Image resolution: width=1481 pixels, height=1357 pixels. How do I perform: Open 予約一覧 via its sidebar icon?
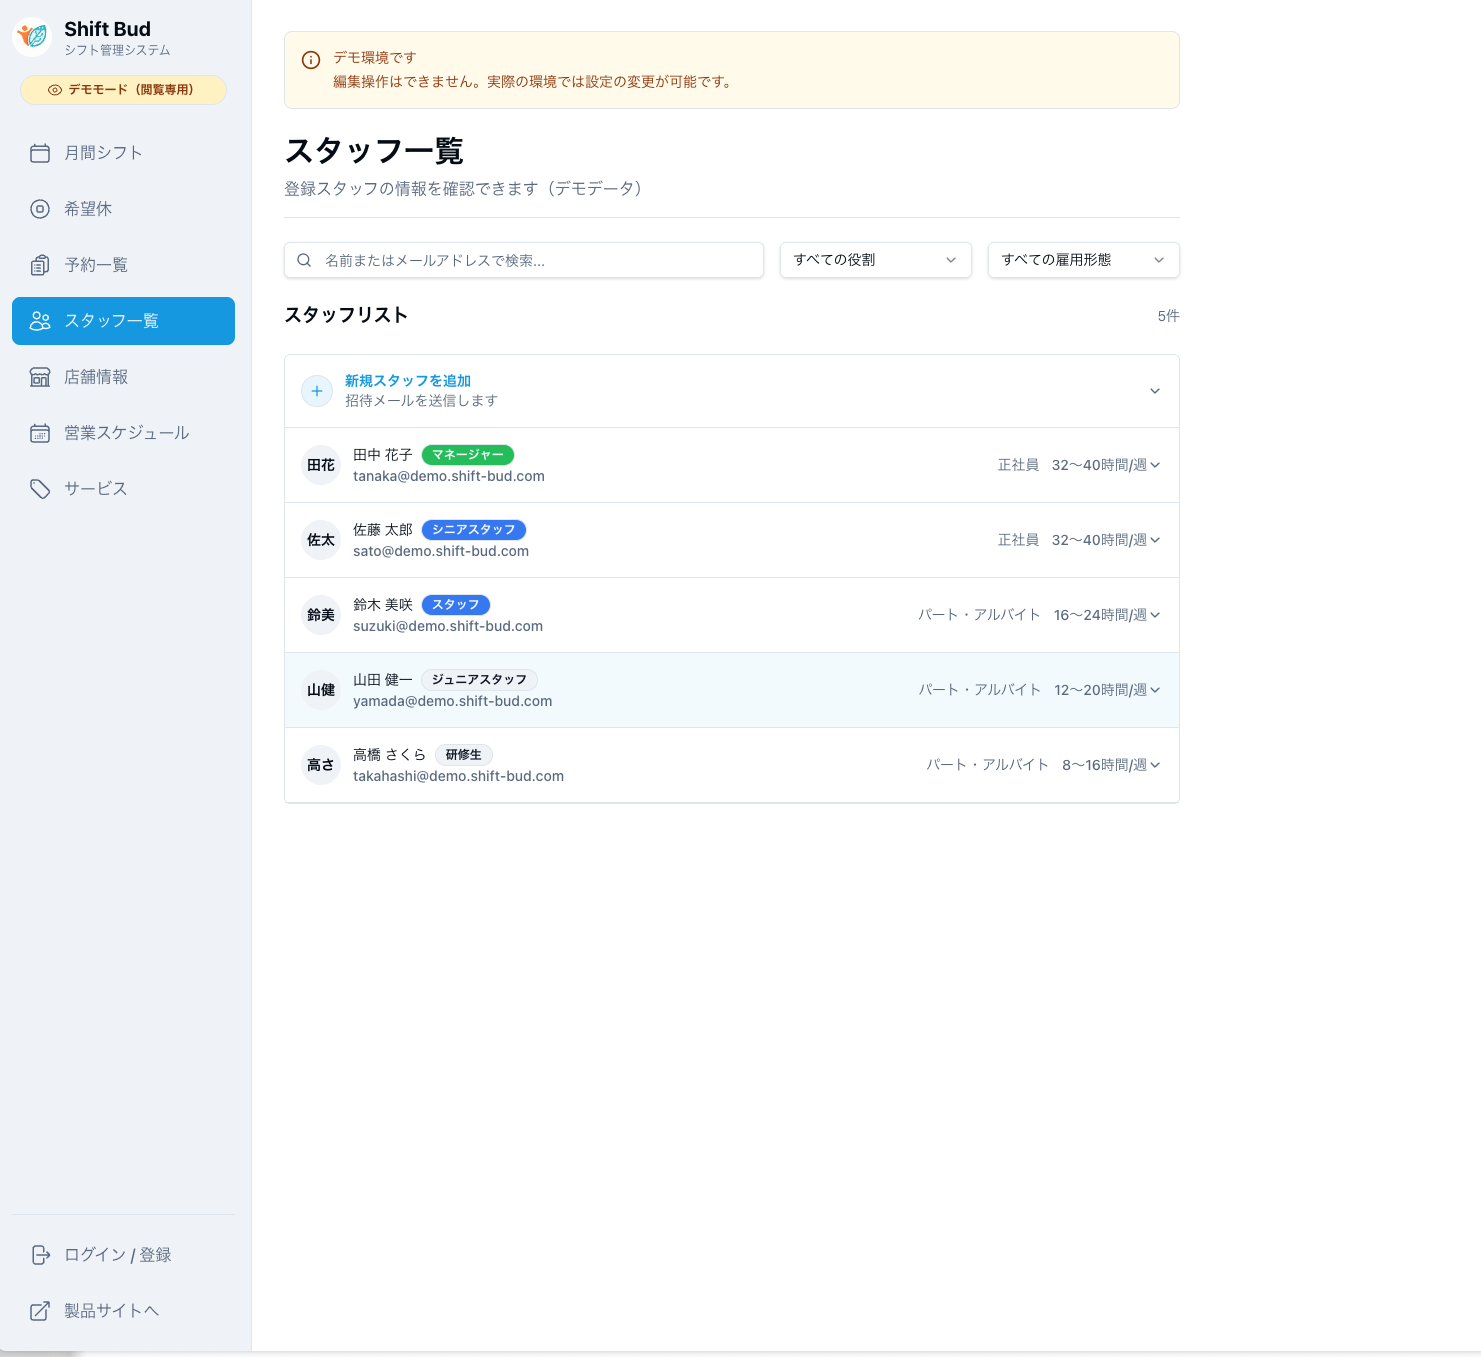(40, 265)
